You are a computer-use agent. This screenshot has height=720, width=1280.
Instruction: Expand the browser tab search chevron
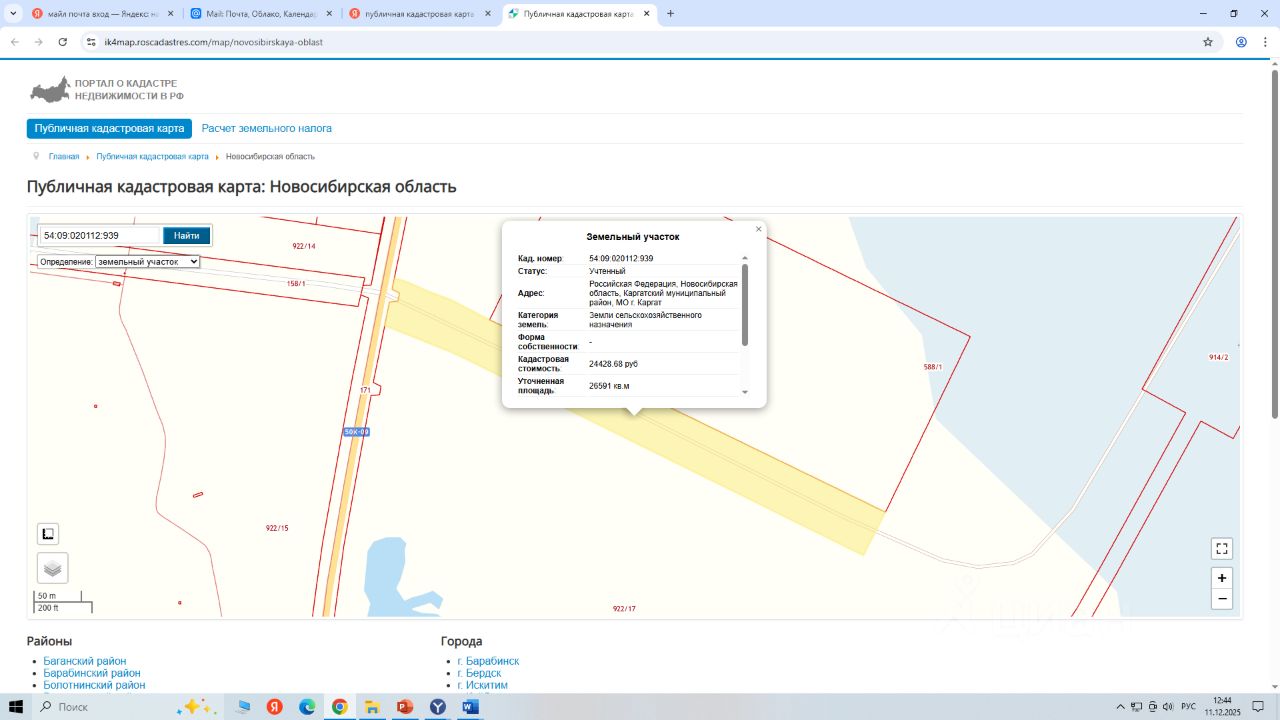[x=13, y=13]
